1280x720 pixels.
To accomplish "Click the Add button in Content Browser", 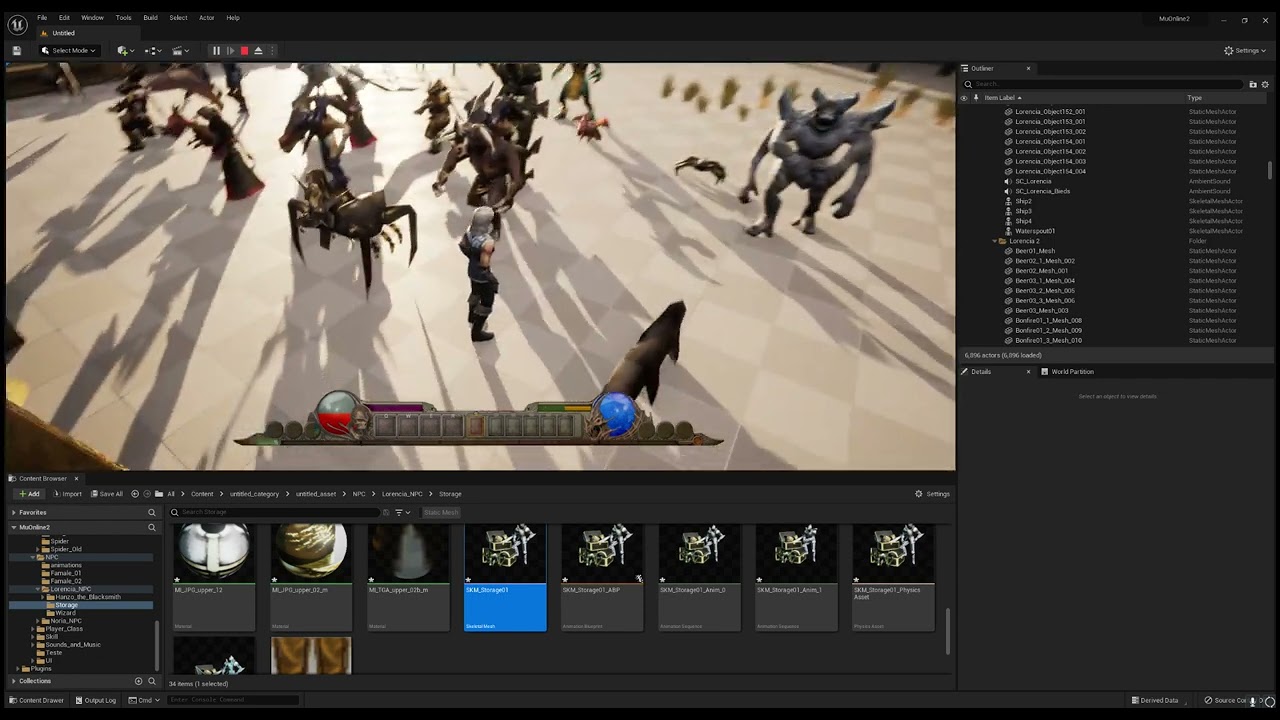I will click(29, 494).
